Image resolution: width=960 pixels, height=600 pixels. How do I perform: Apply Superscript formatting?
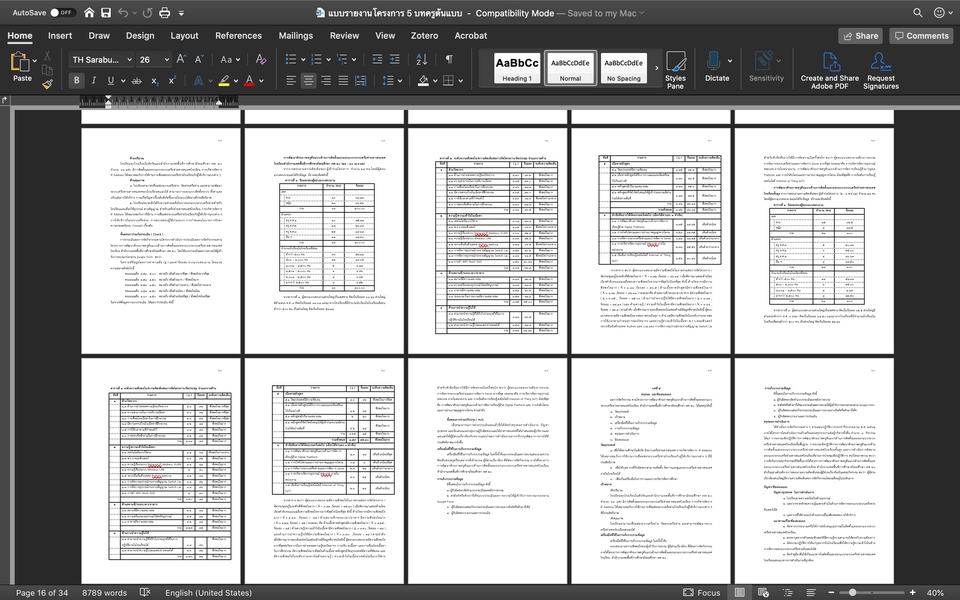point(172,80)
